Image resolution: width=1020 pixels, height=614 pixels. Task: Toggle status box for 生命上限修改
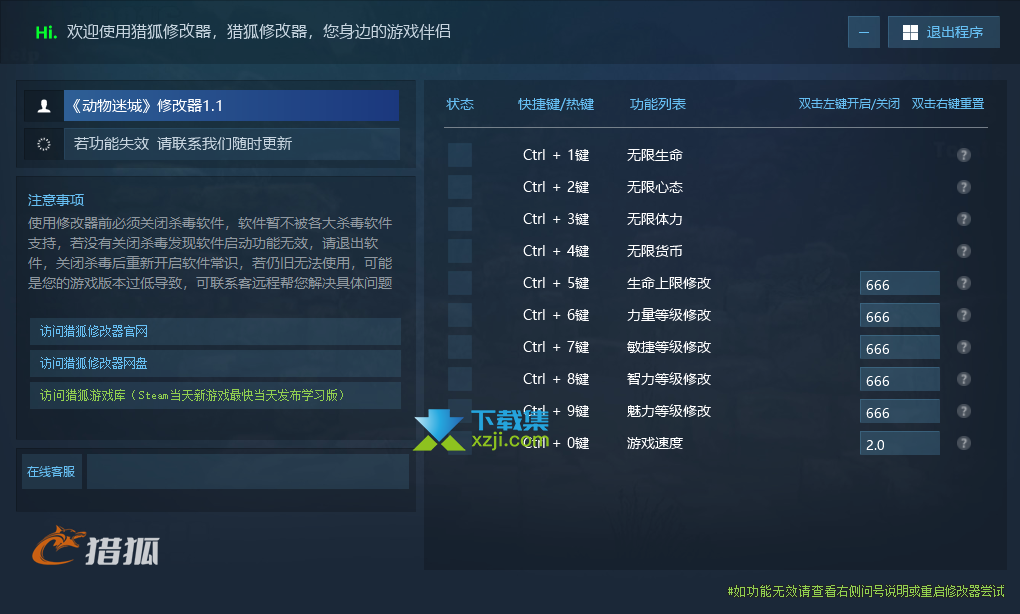click(460, 283)
